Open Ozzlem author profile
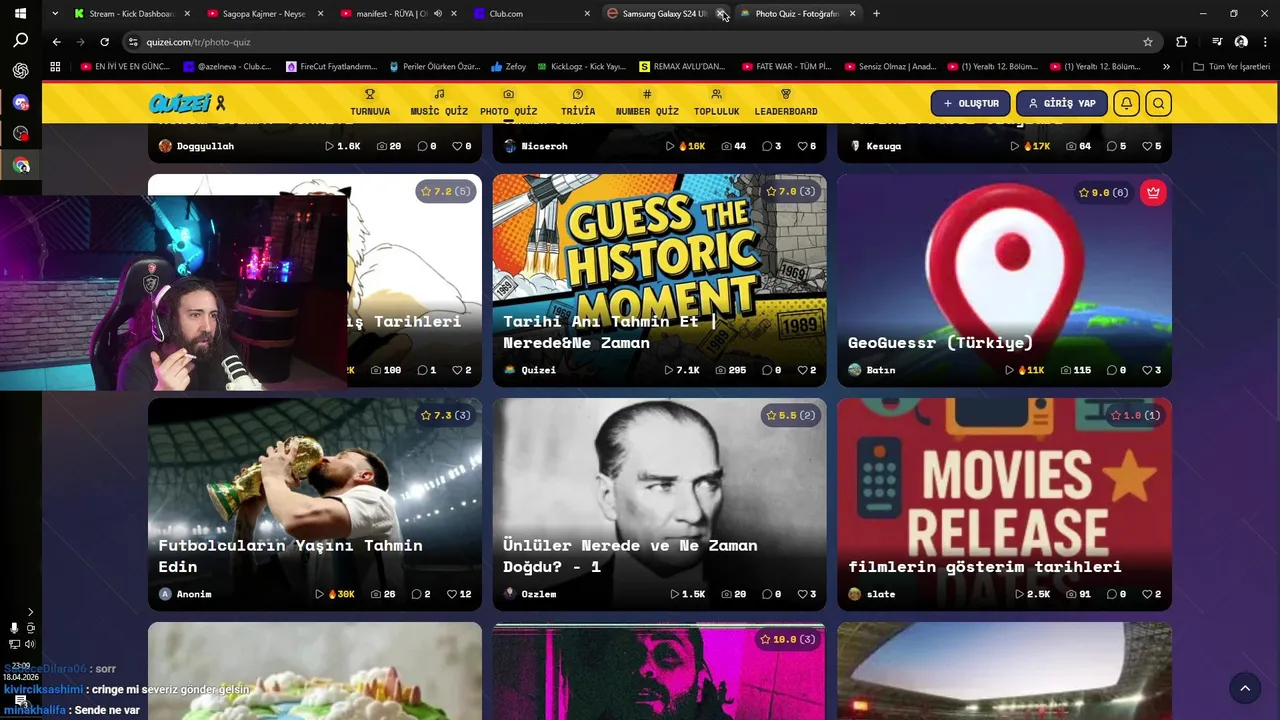Image resolution: width=1280 pixels, height=720 pixels. pos(530,594)
